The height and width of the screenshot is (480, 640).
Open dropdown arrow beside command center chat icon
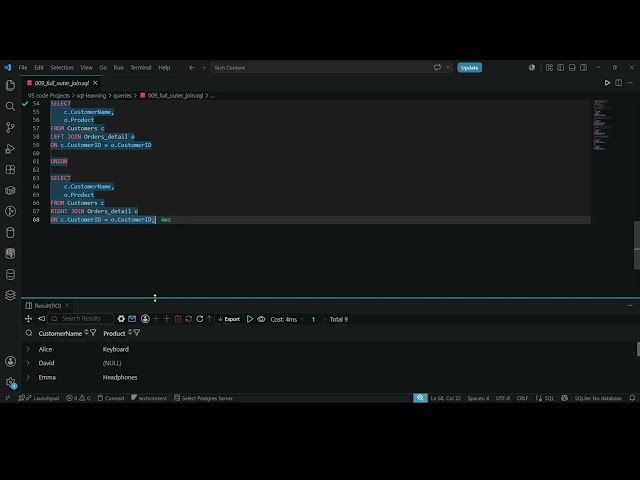(448, 67)
